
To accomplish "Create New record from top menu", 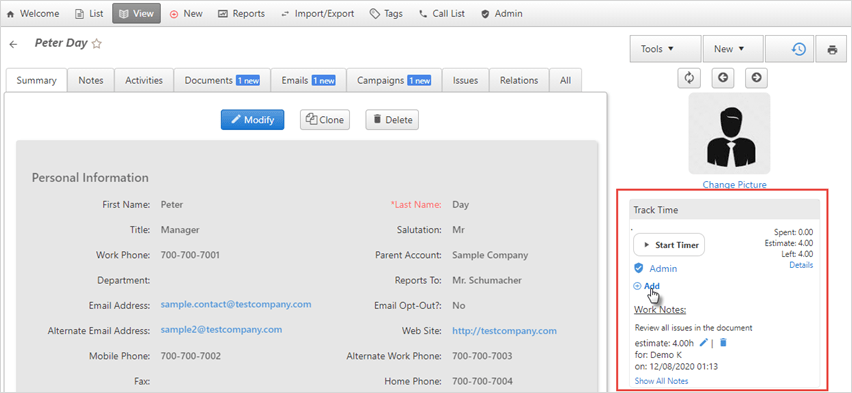I will tap(186, 14).
